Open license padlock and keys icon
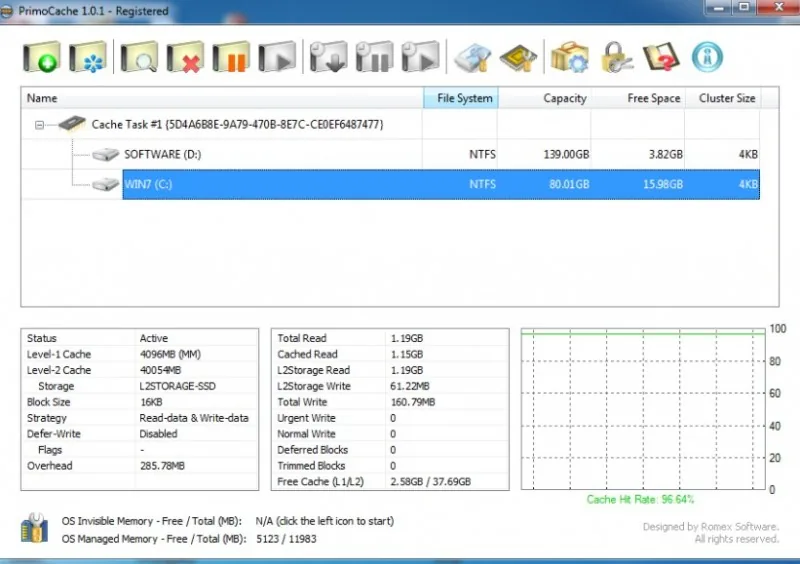 point(616,57)
